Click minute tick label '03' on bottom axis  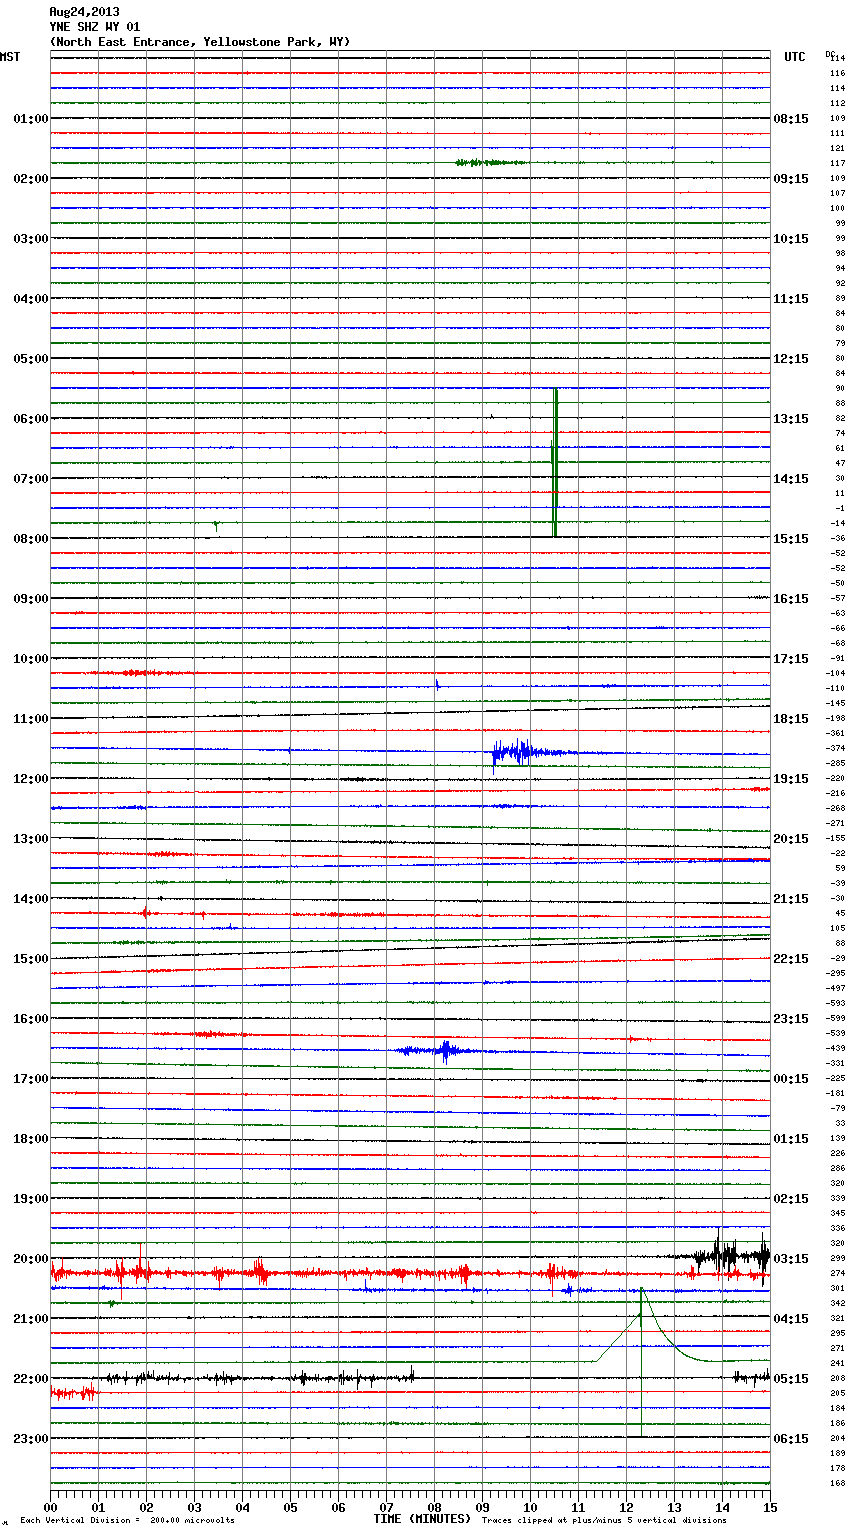194,1507
